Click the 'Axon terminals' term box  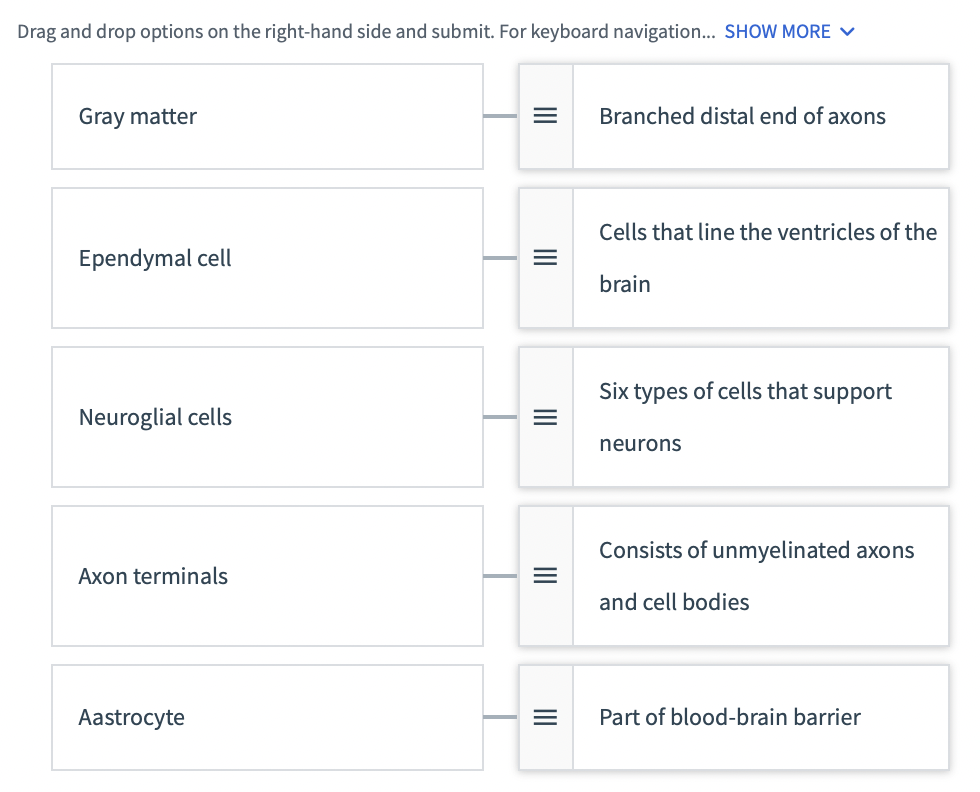click(266, 576)
